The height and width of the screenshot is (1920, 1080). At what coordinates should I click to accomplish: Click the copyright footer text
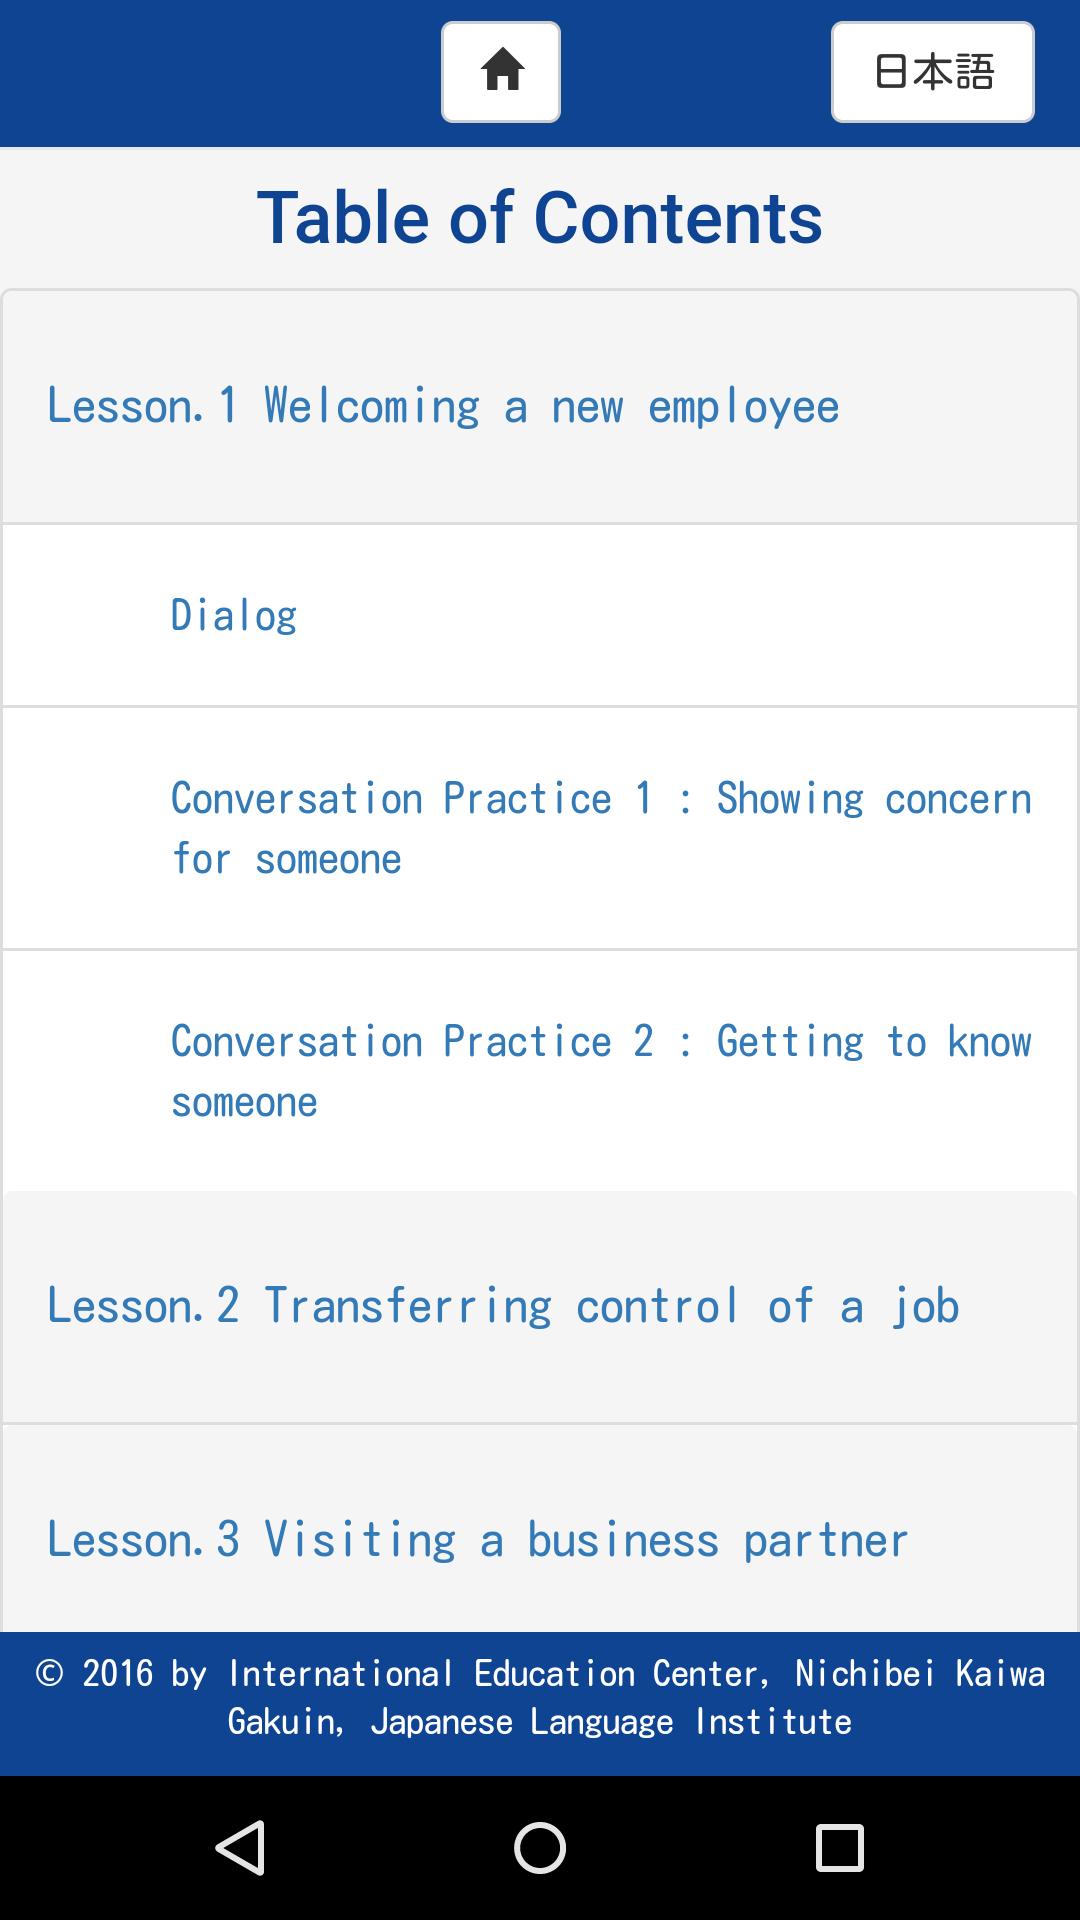pos(540,1697)
